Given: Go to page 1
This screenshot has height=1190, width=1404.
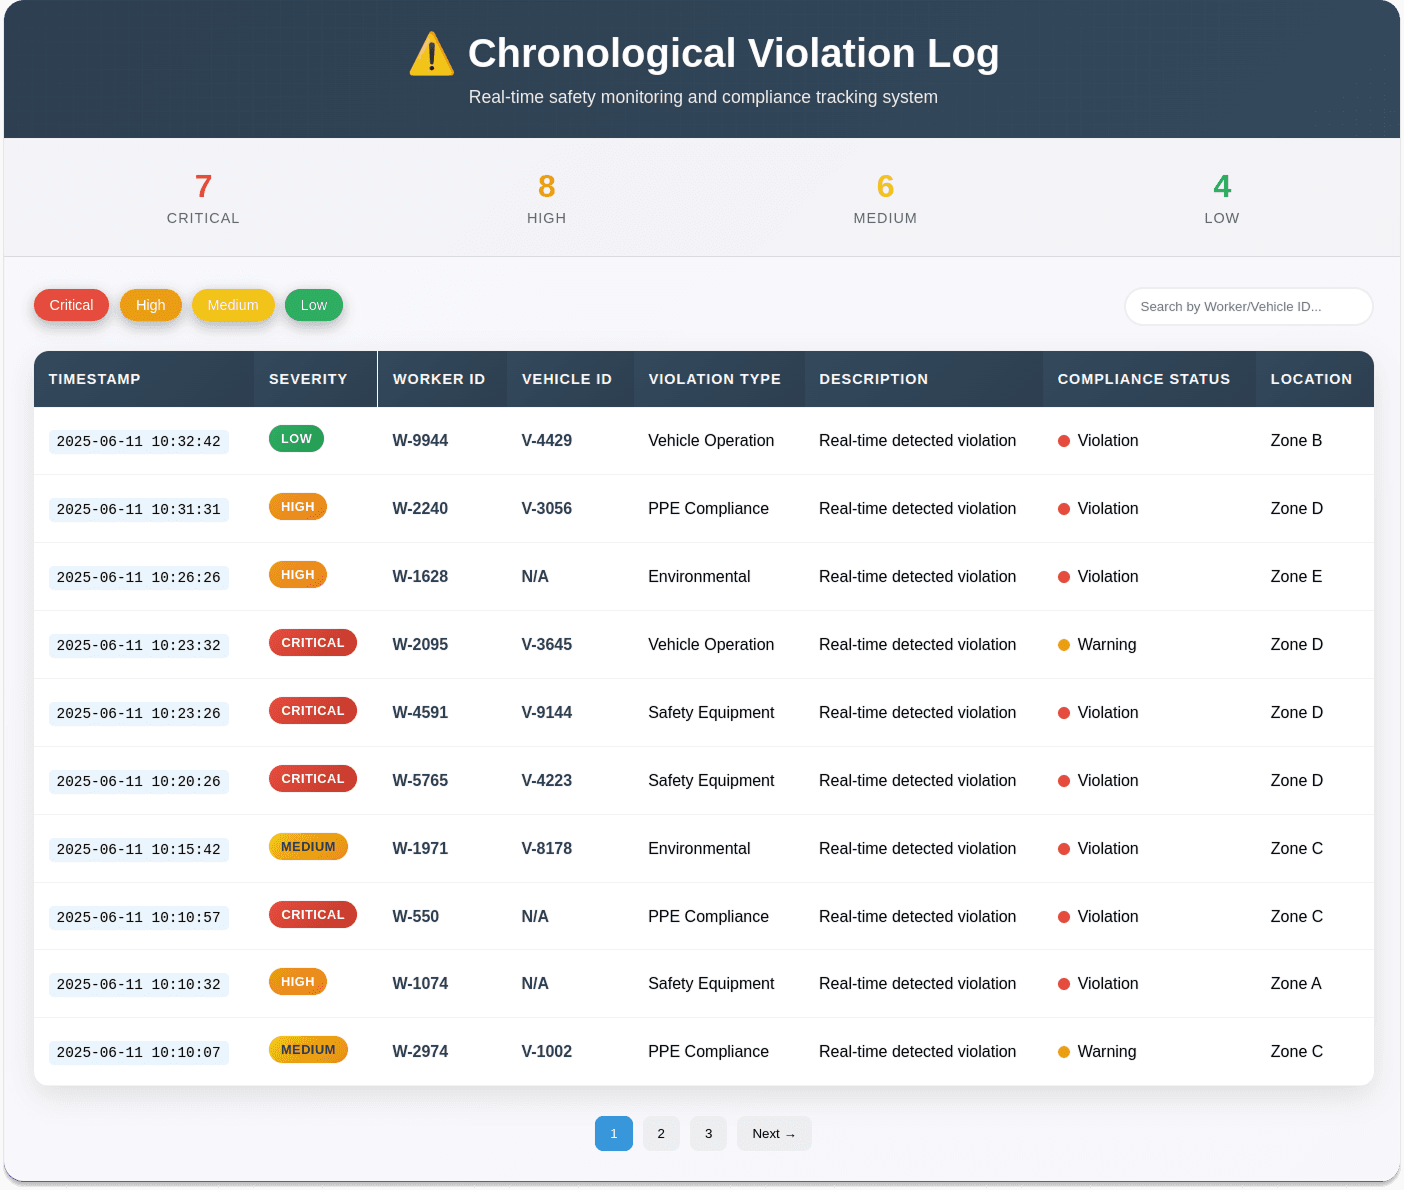Looking at the screenshot, I should [x=614, y=1134].
